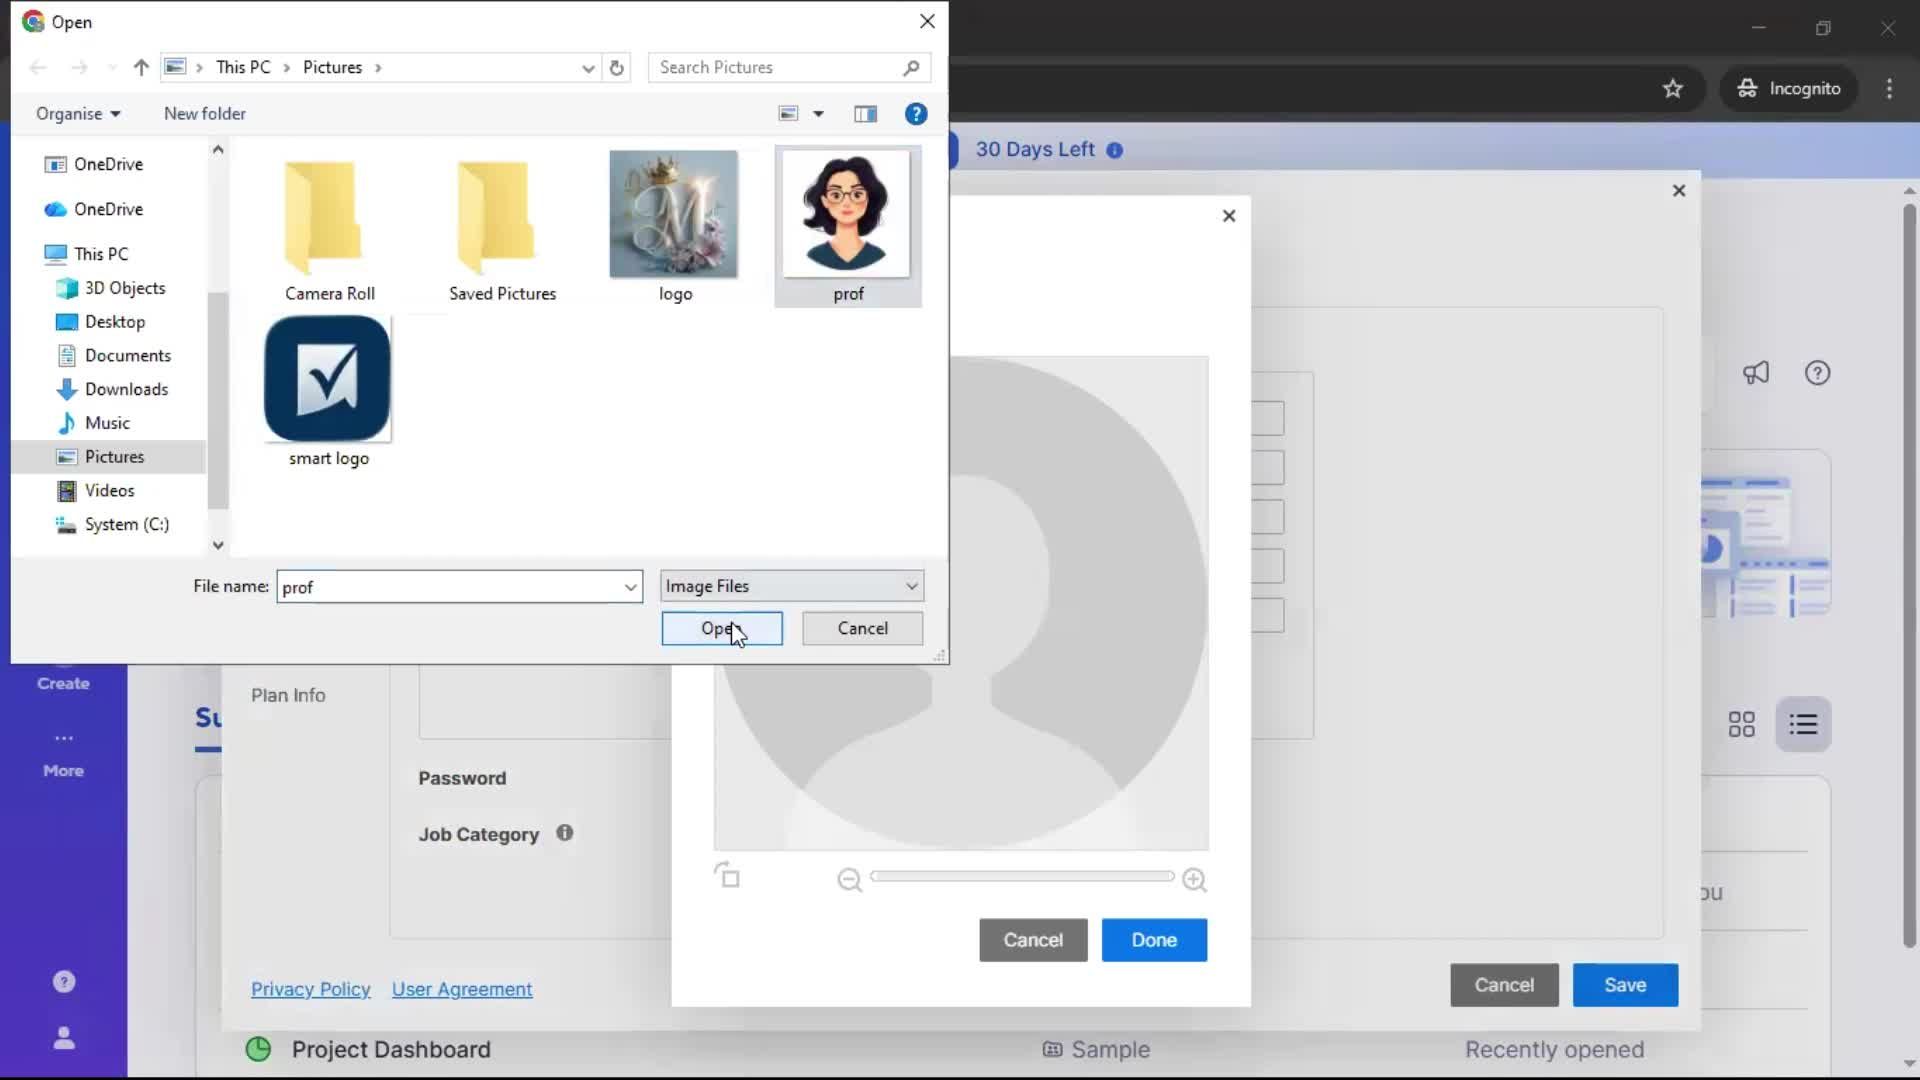The image size is (1920, 1080).
Task: Refresh the Pictures folder contents
Action: 616,67
